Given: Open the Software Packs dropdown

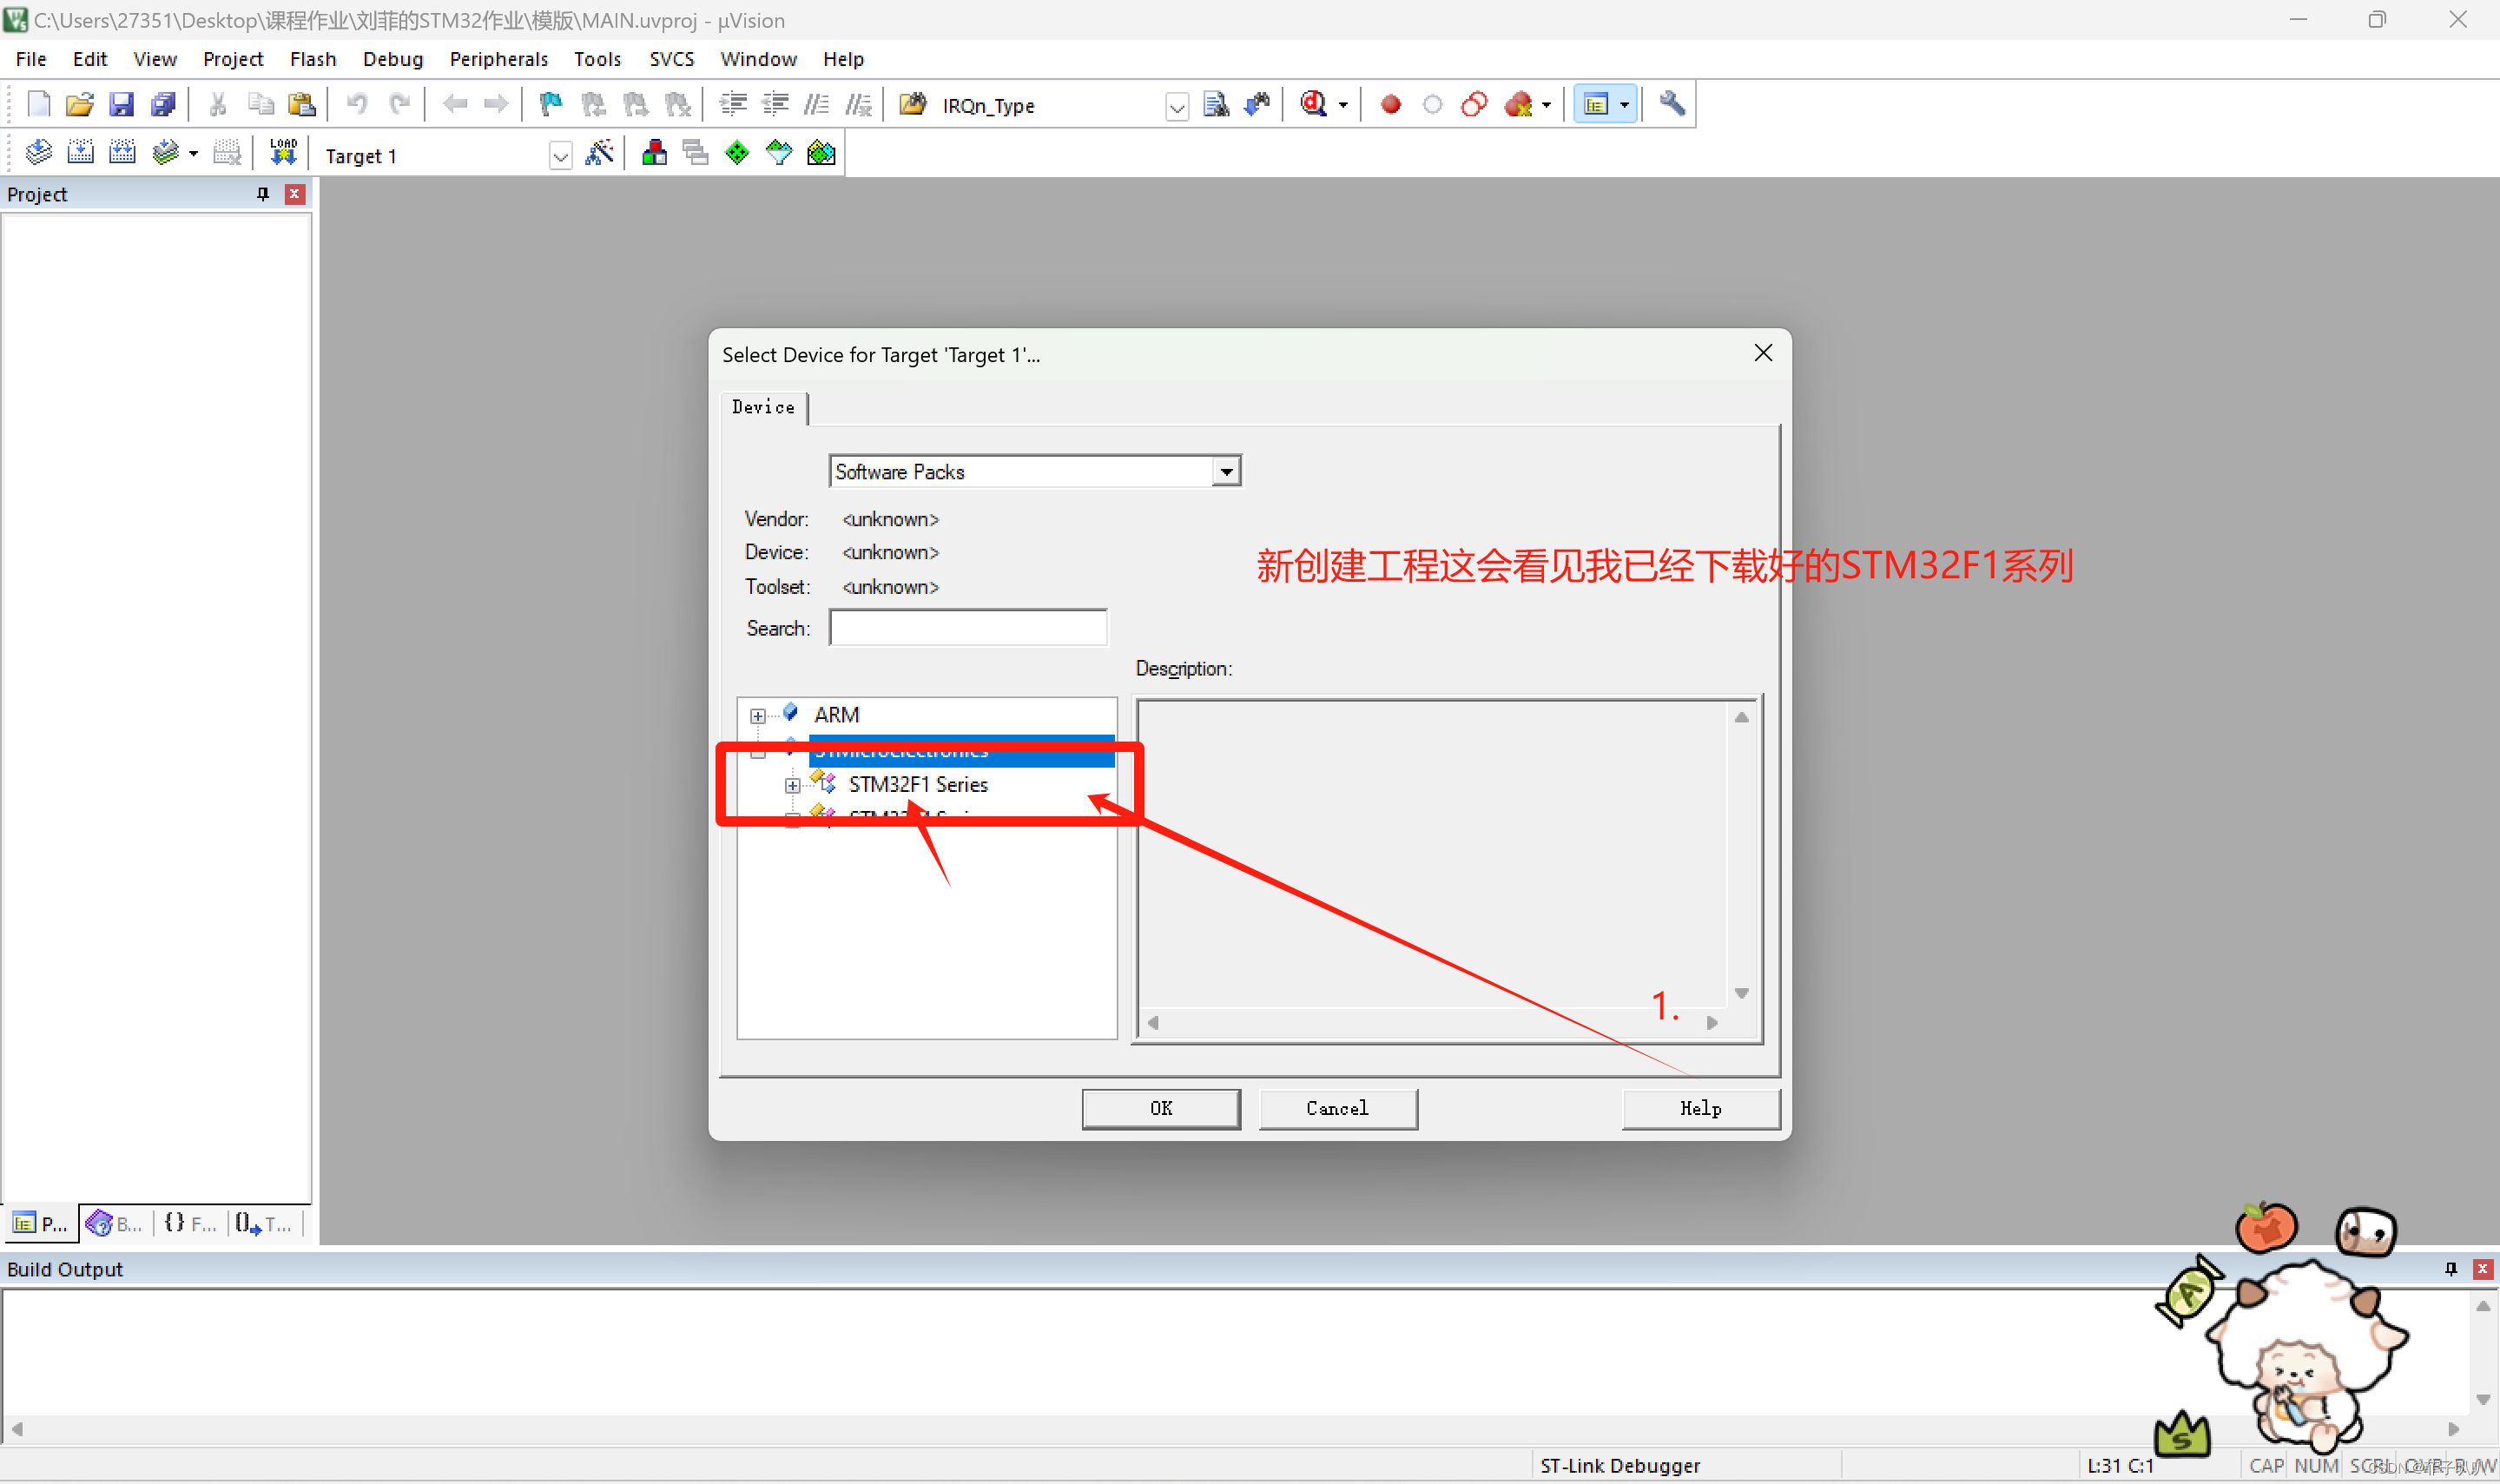Looking at the screenshot, I should click(1225, 472).
